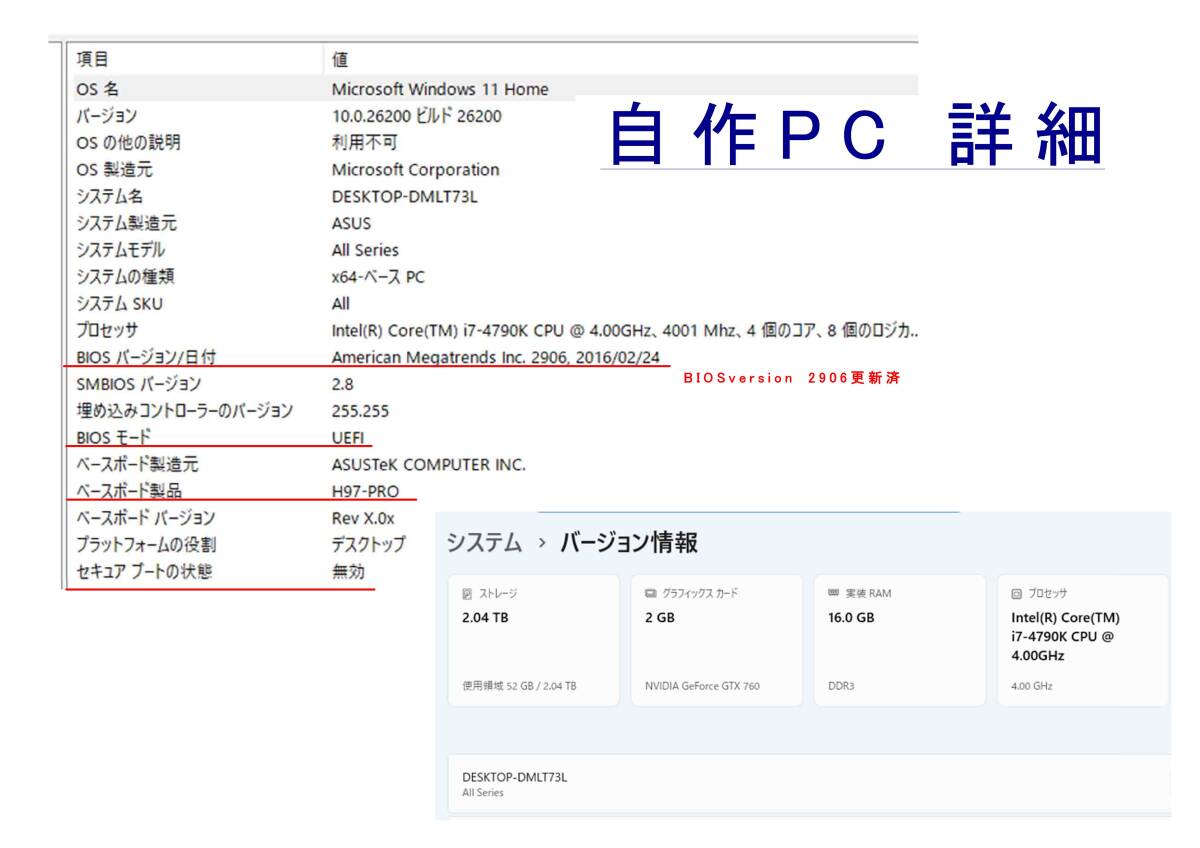Open the Intel Core i7-4790K processor card
This screenshot has height=848, width=1200.
(x=1082, y=640)
